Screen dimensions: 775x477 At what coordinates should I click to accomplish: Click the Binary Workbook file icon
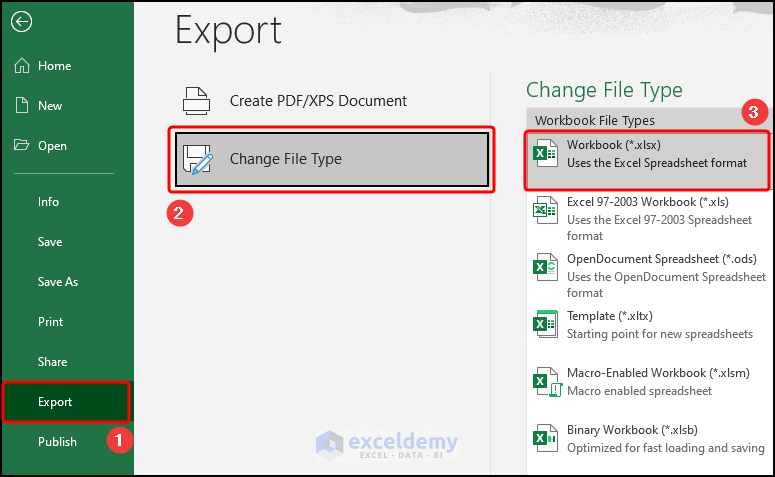click(x=545, y=439)
